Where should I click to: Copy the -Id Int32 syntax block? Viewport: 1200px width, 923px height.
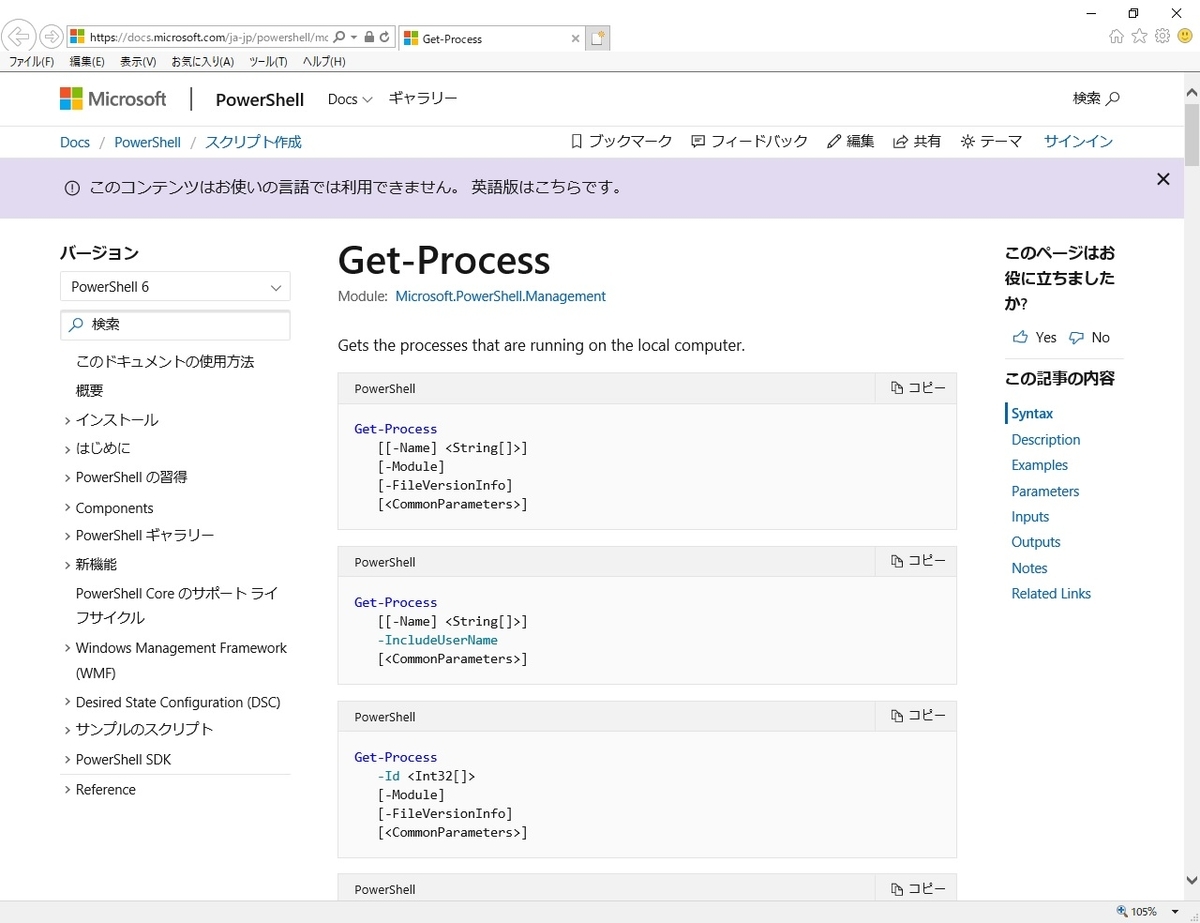pyautogui.click(x=918, y=716)
